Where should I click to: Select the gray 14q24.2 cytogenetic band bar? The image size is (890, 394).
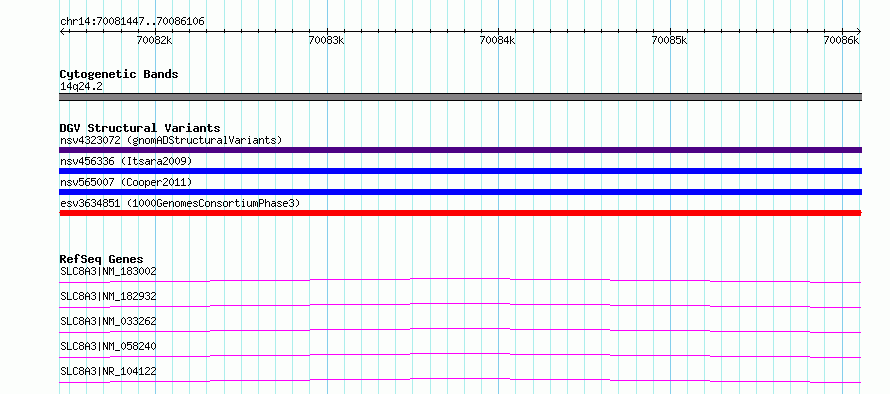coord(460,97)
